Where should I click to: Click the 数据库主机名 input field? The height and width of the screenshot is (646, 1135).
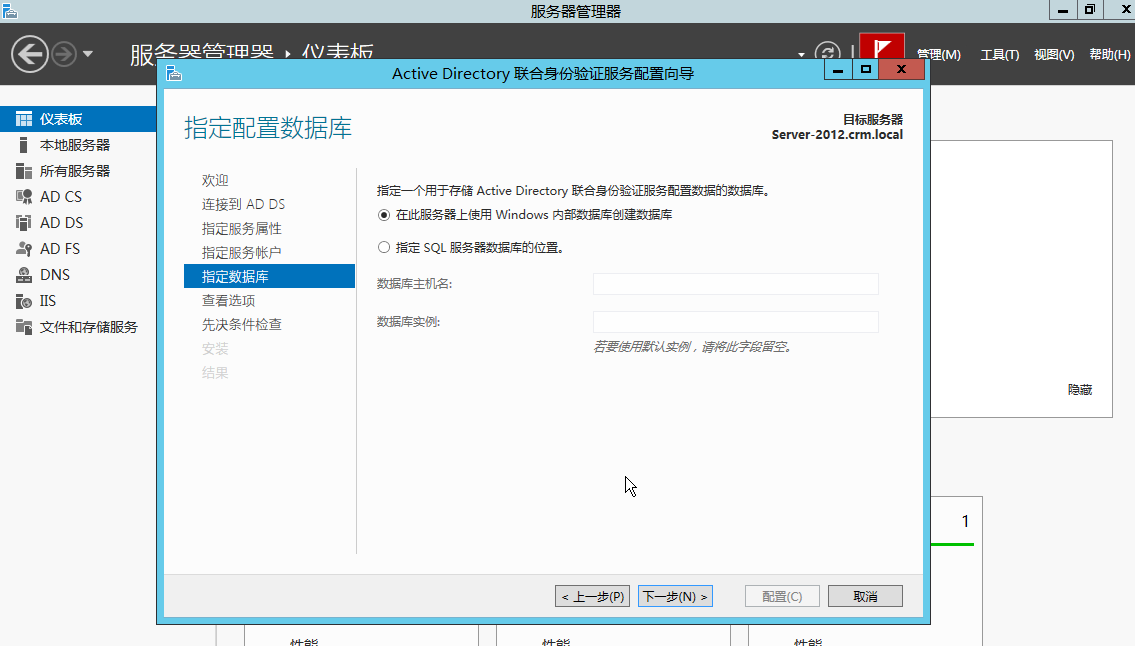pos(735,283)
